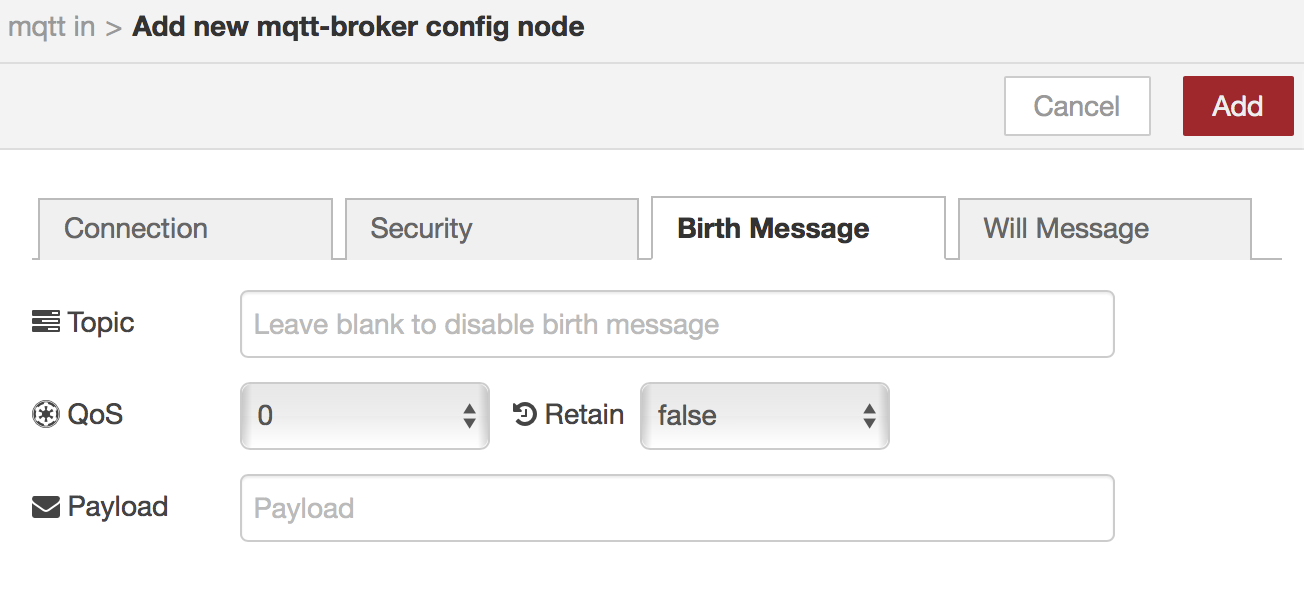1305x590 pixels.
Task: Select the Birth Message tab
Action: [797, 229]
